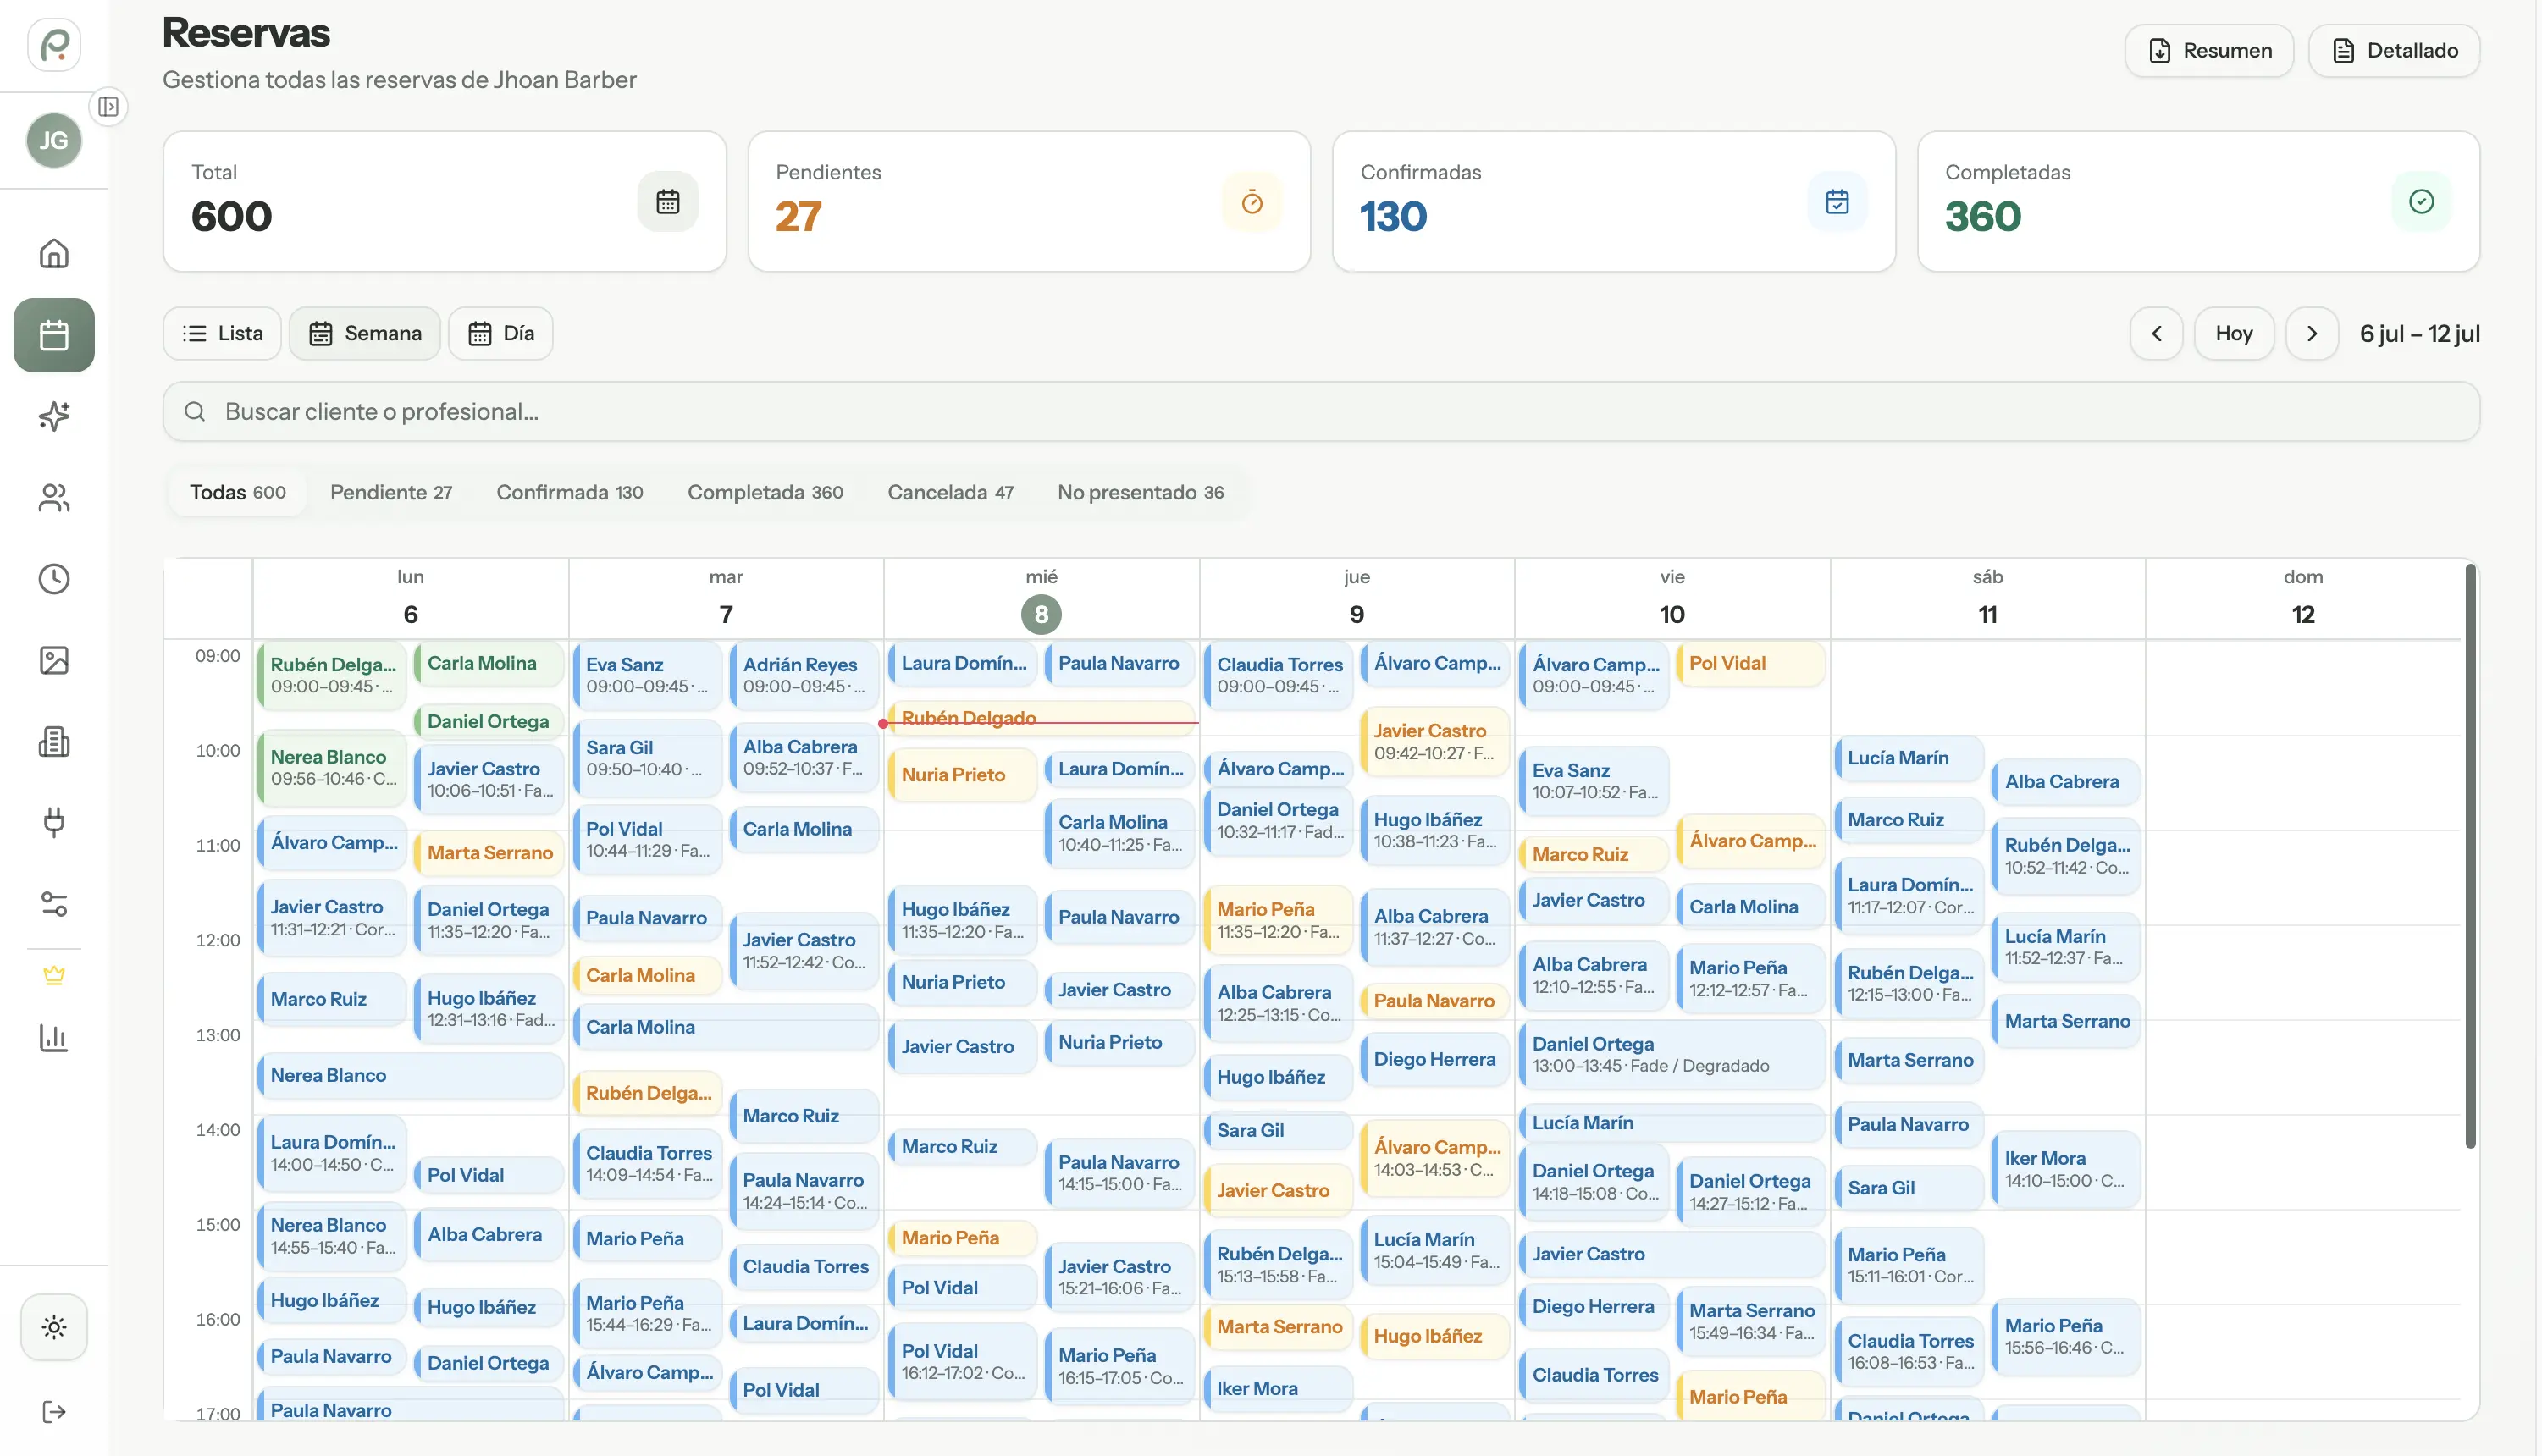Switch to the Día view

tap(501, 333)
